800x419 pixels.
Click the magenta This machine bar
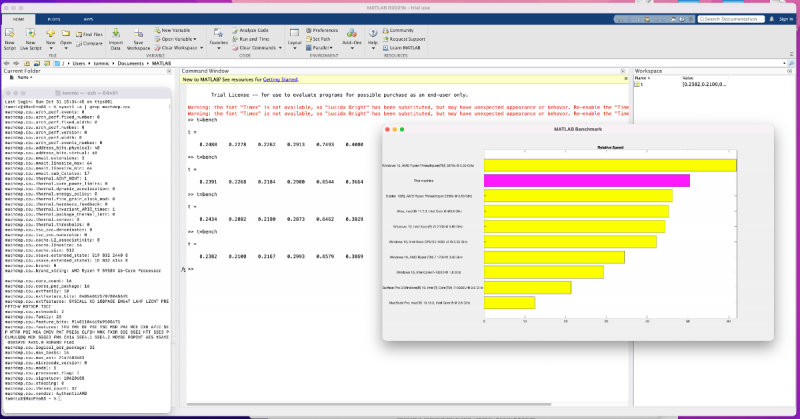point(586,181)
